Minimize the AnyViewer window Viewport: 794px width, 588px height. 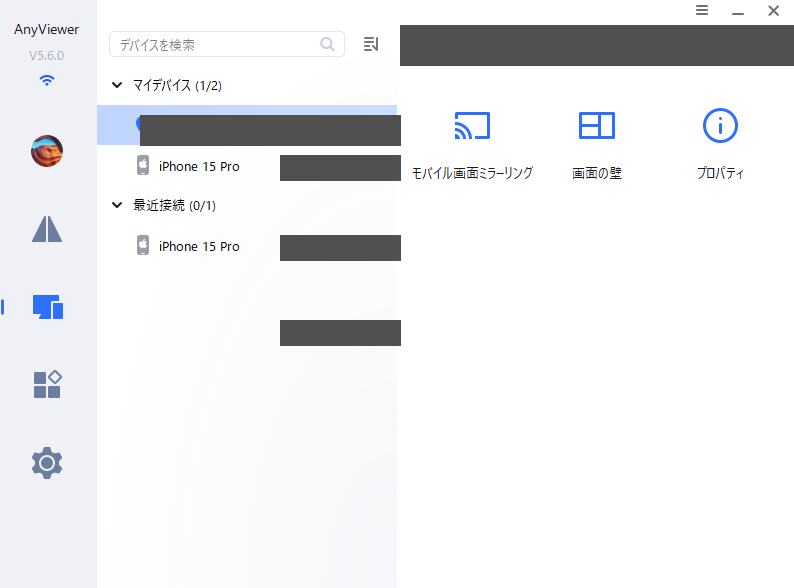tap(738, 11)
